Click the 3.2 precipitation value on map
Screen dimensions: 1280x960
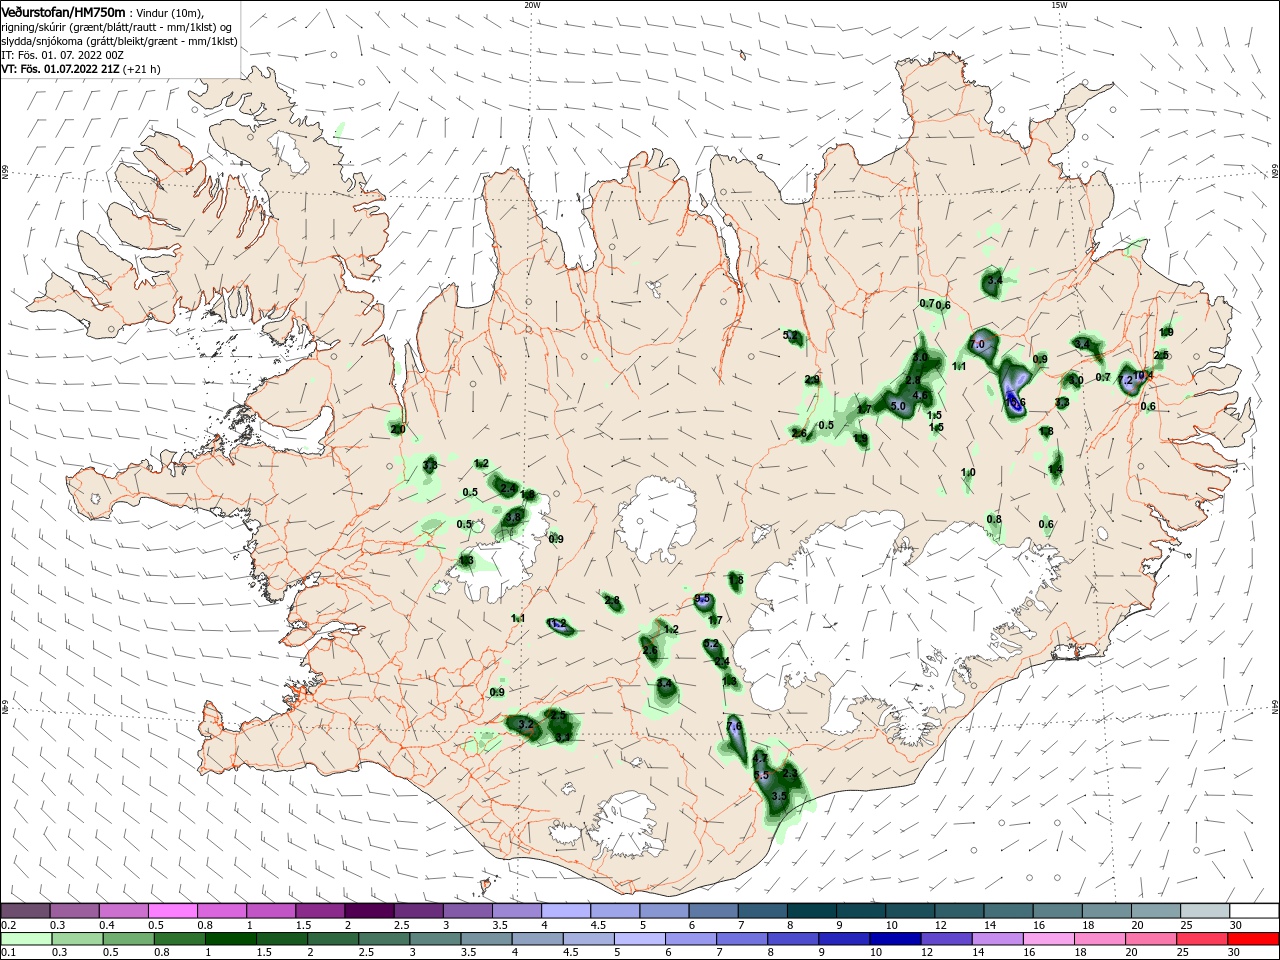(526, 723)
